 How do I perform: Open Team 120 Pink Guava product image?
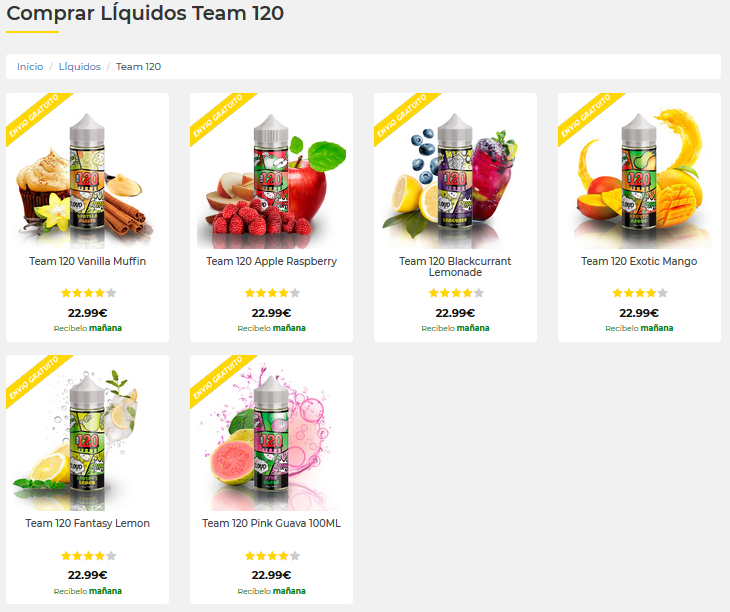pos(271,441)
